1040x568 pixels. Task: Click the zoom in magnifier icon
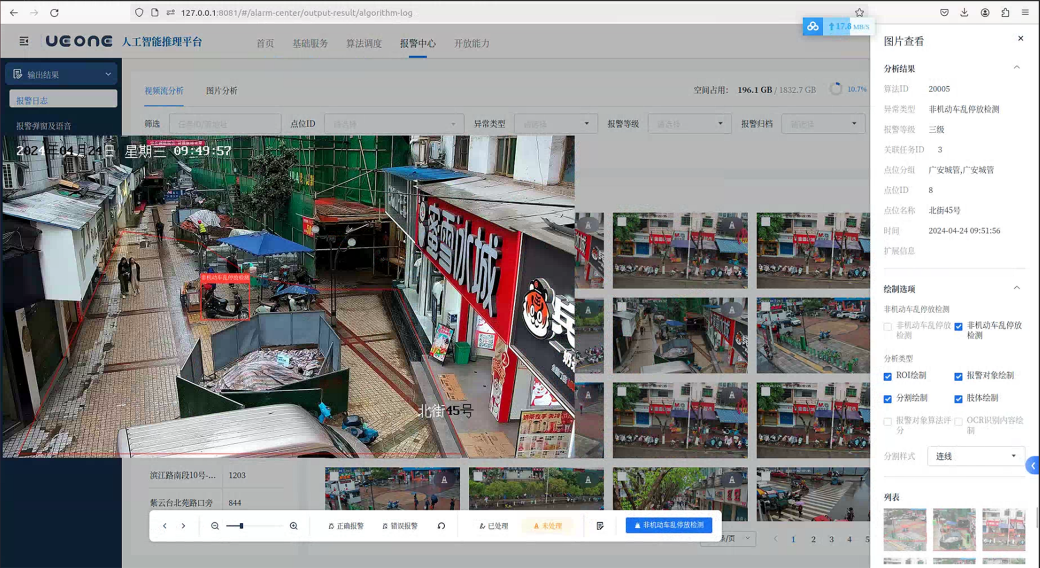[293, 526]
